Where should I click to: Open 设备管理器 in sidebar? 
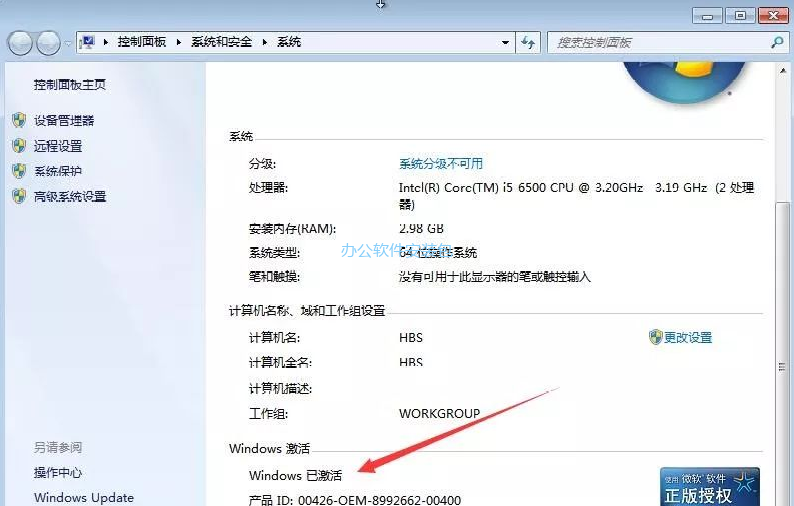pos(64,121)
